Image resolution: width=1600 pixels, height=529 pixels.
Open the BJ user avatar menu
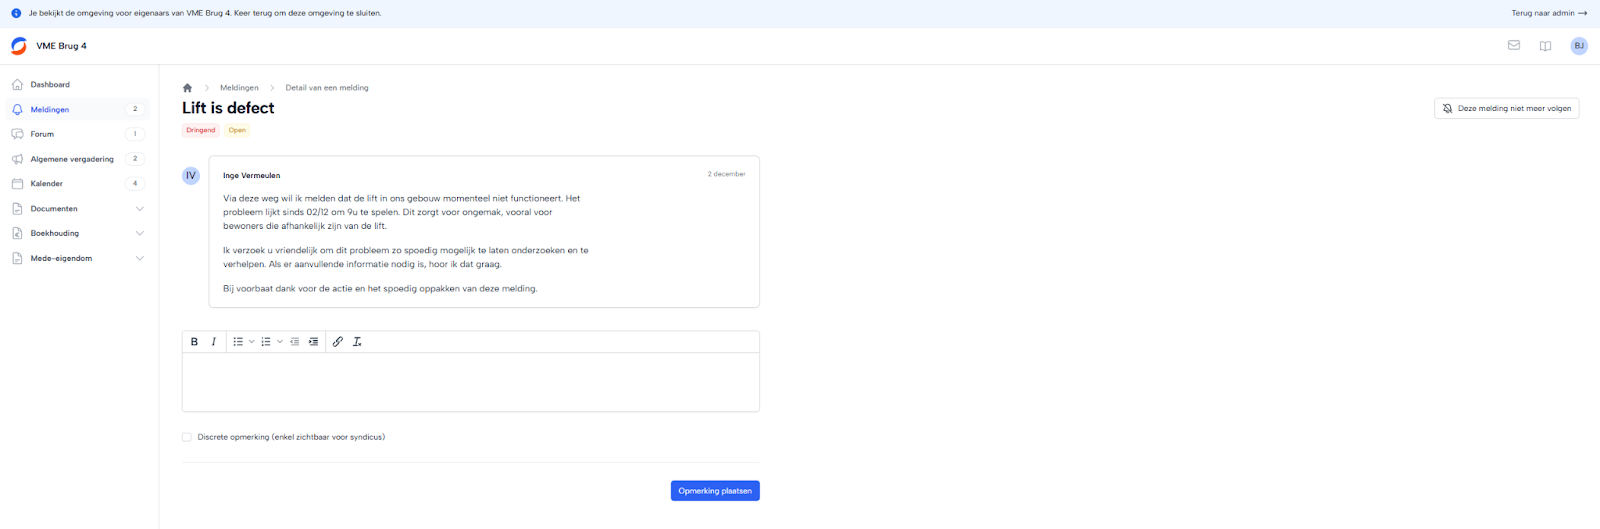click(x=1579, y=46)
